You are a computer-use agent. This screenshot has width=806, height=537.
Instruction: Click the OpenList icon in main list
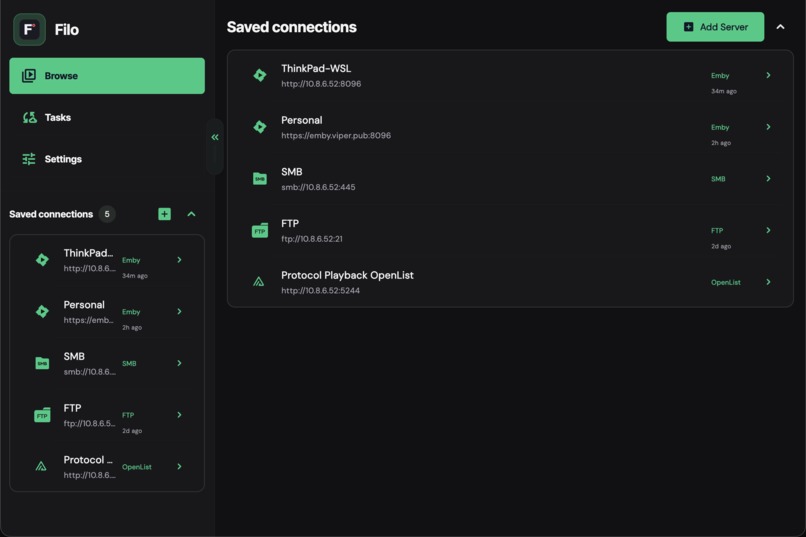pyautogui.click(x=259, y=282)
